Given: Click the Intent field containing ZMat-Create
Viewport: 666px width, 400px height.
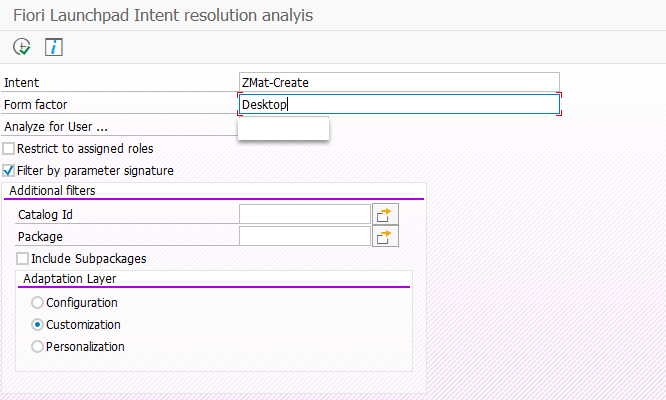Looking at the screenshot, I should (x=399, y=82).
